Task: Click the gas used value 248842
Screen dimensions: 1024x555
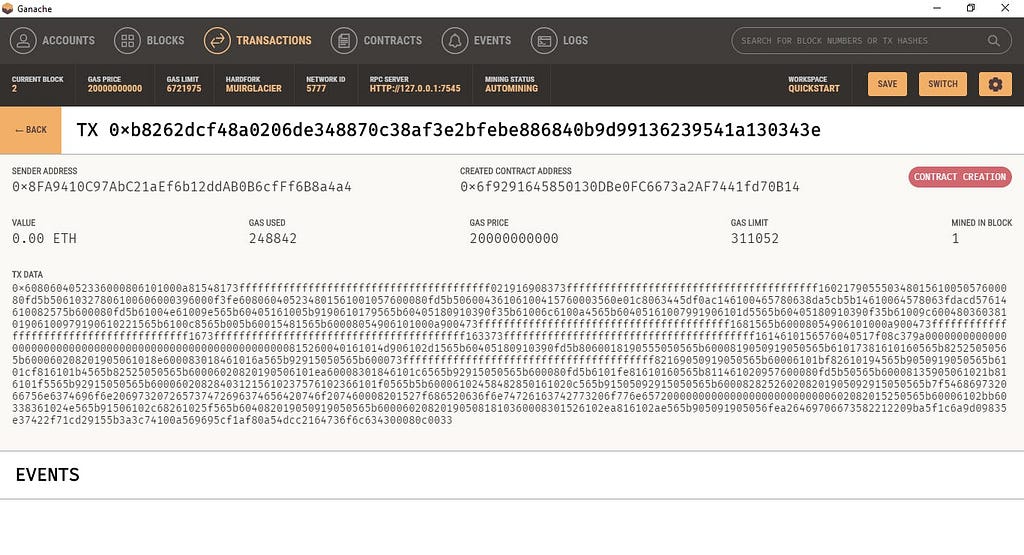Action: (273, 238)
